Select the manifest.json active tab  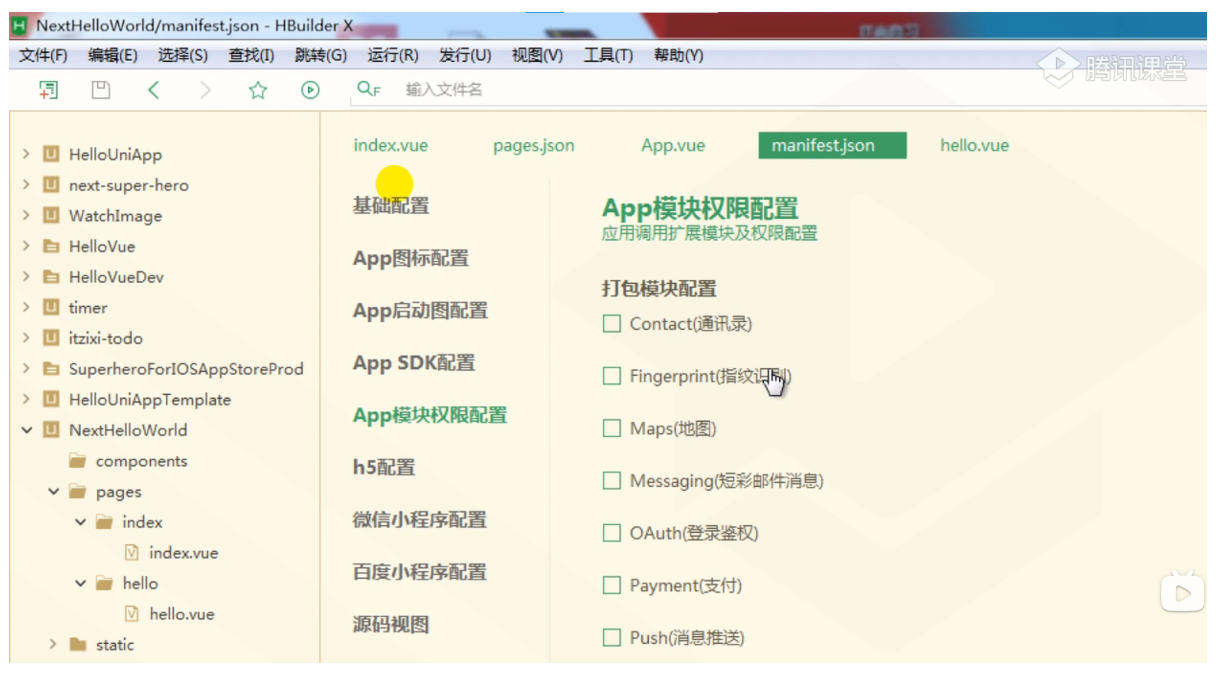[832, 145]
